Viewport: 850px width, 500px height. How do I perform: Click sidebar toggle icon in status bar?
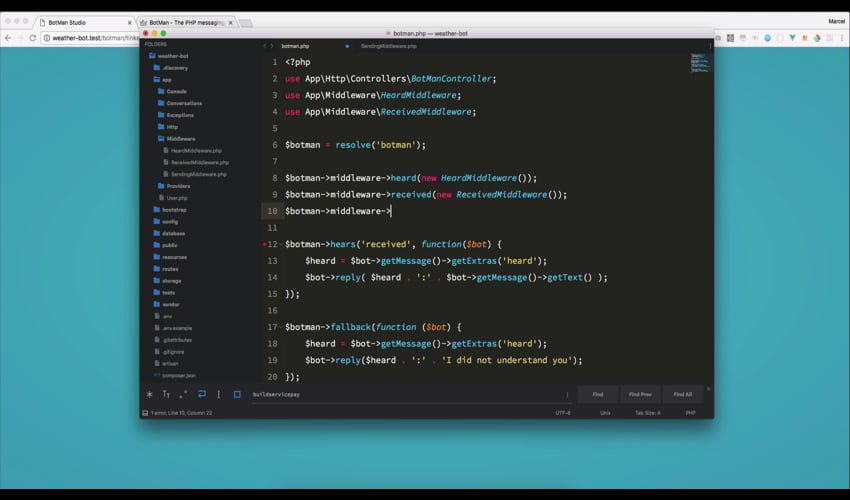(x=145, y=413)
